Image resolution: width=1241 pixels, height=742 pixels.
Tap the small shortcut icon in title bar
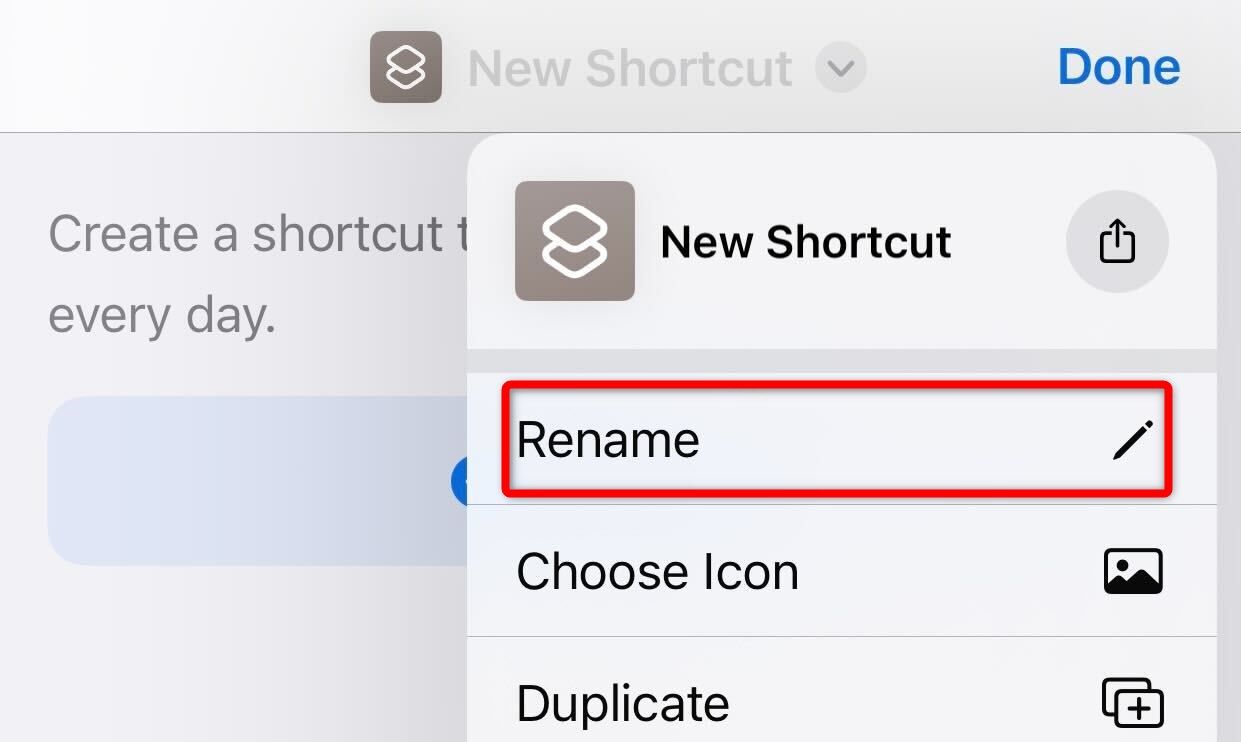pyautogui.click(x=406, y=67)
